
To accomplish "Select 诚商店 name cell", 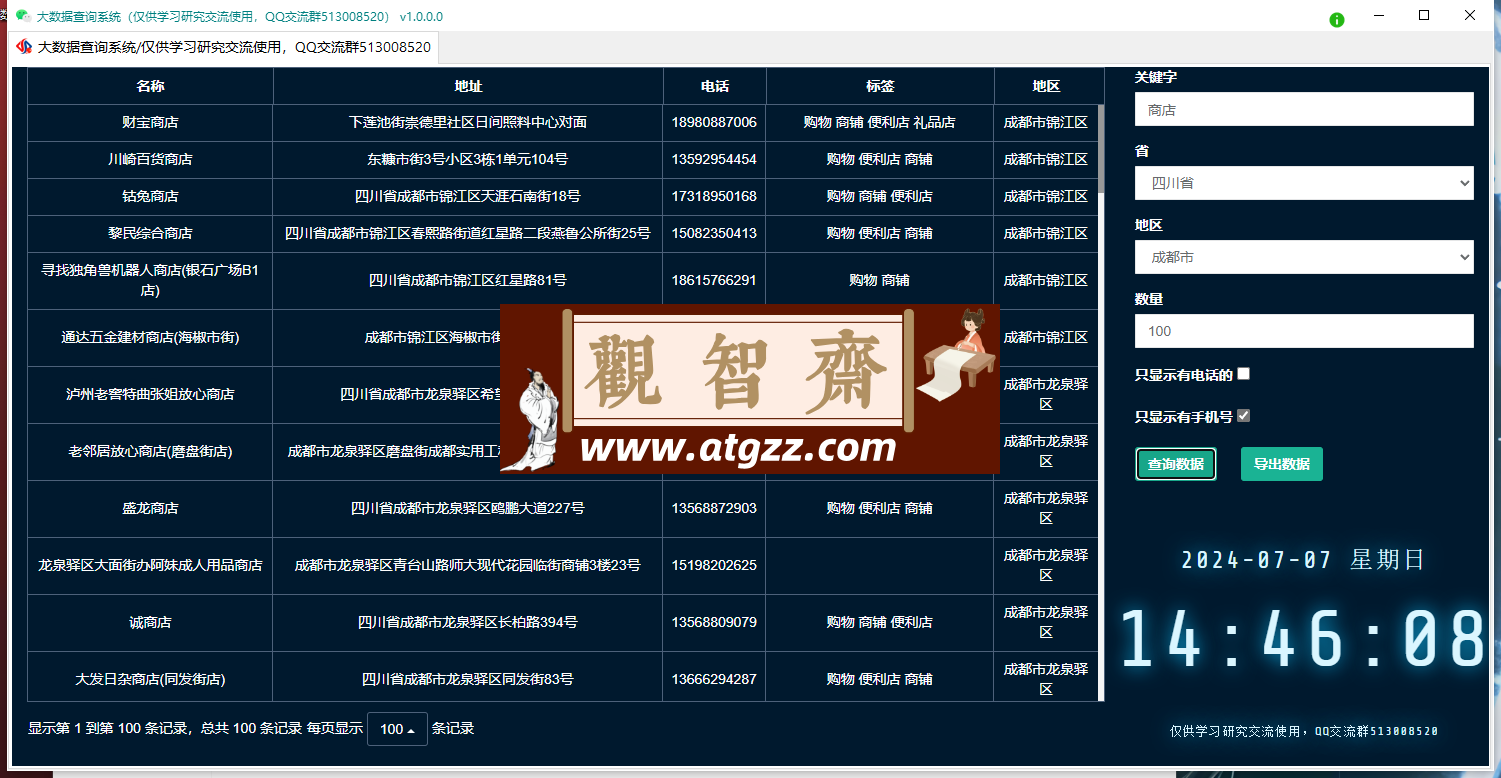I will coord(150,623).
